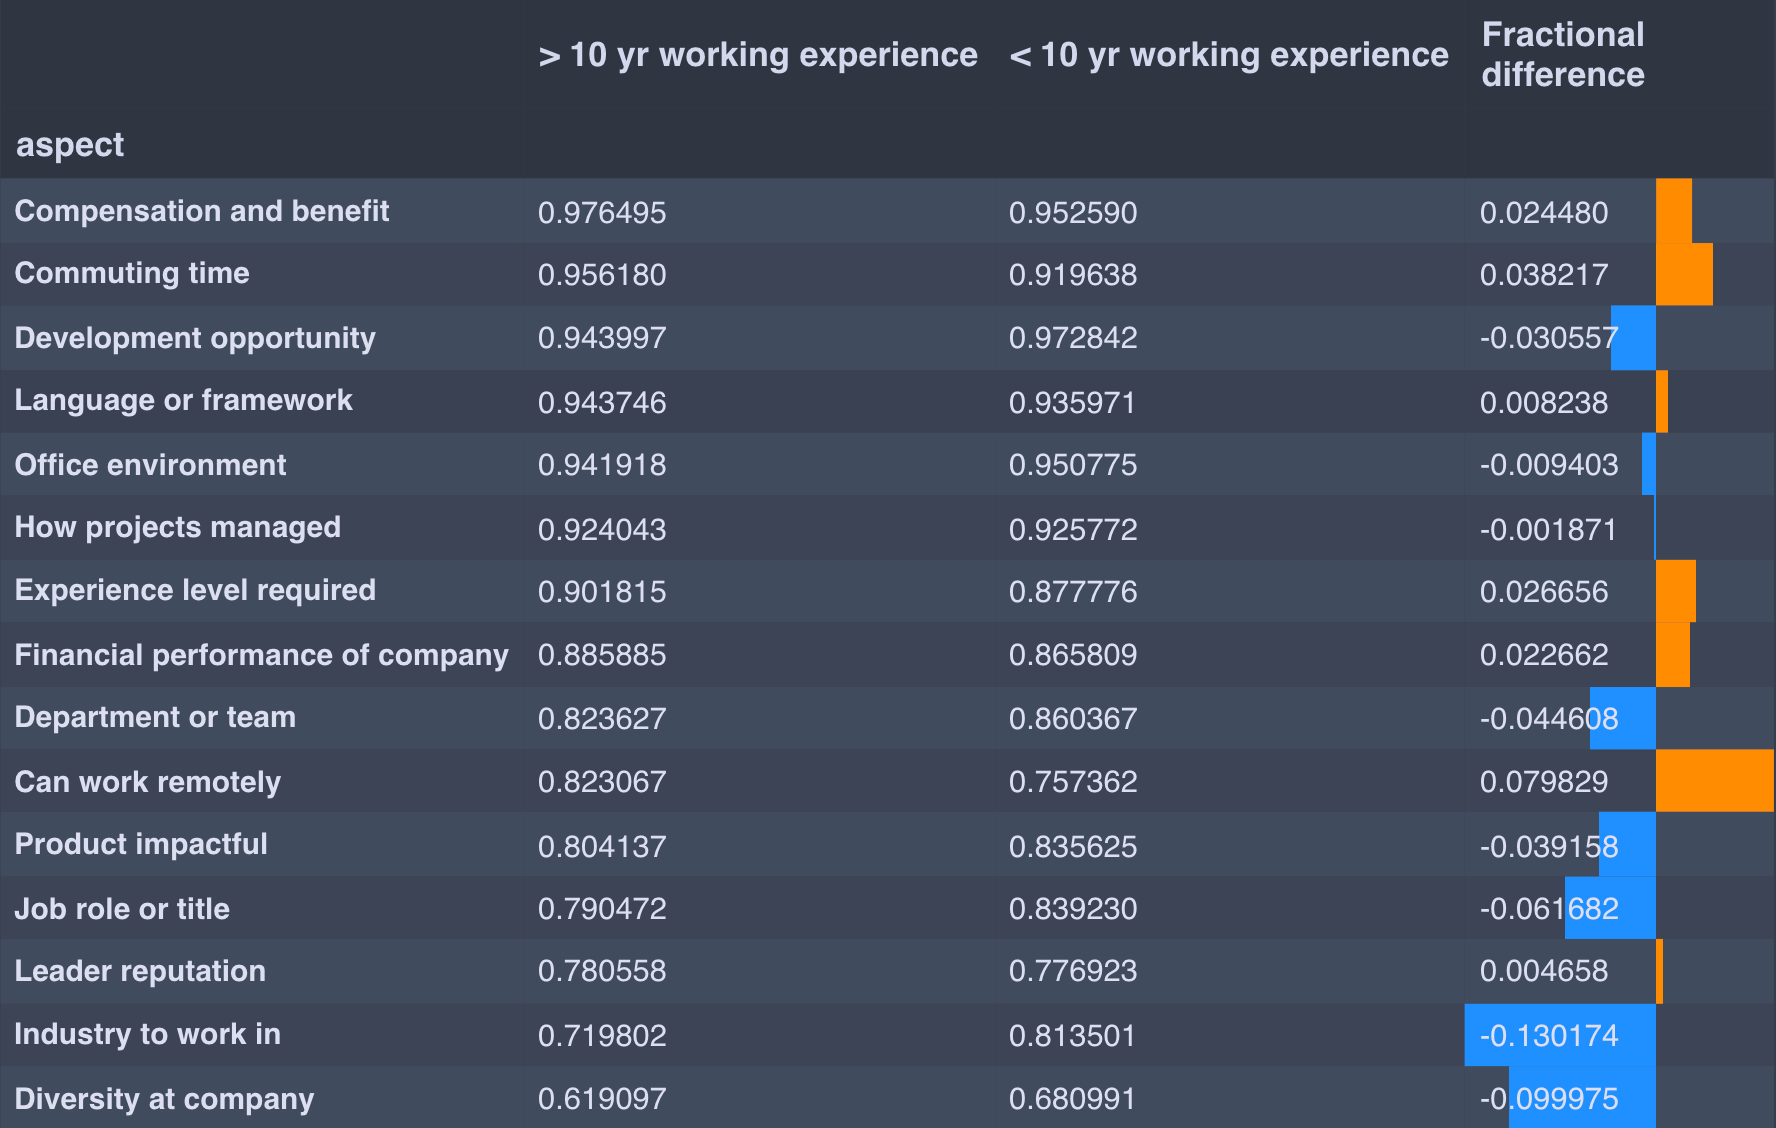
Task: Click the 'Compensation and benefit' row label
Action: pyautogui.click(x=202, y=211)
